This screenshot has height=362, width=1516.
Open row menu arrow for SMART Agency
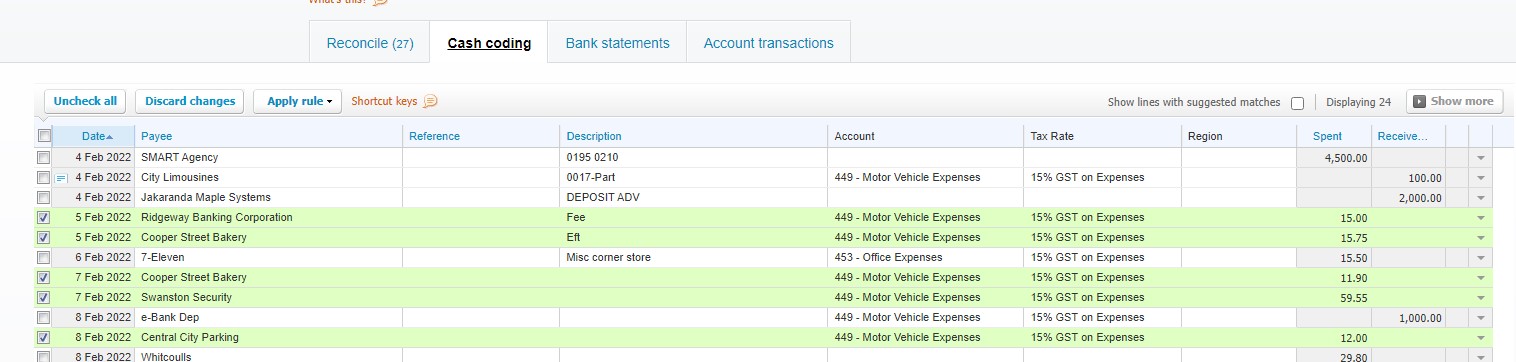1481,158
